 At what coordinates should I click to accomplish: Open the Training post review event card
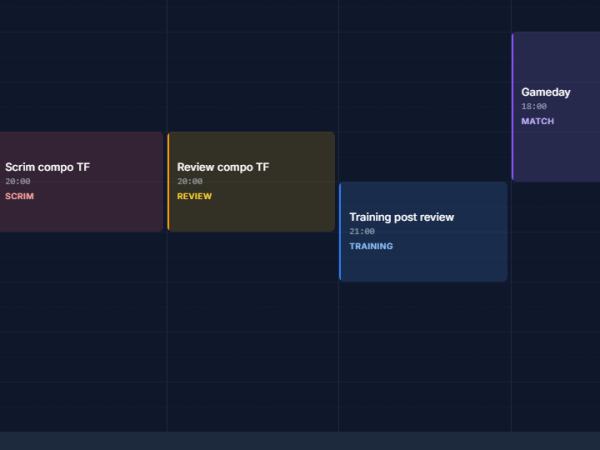point(423,232)
